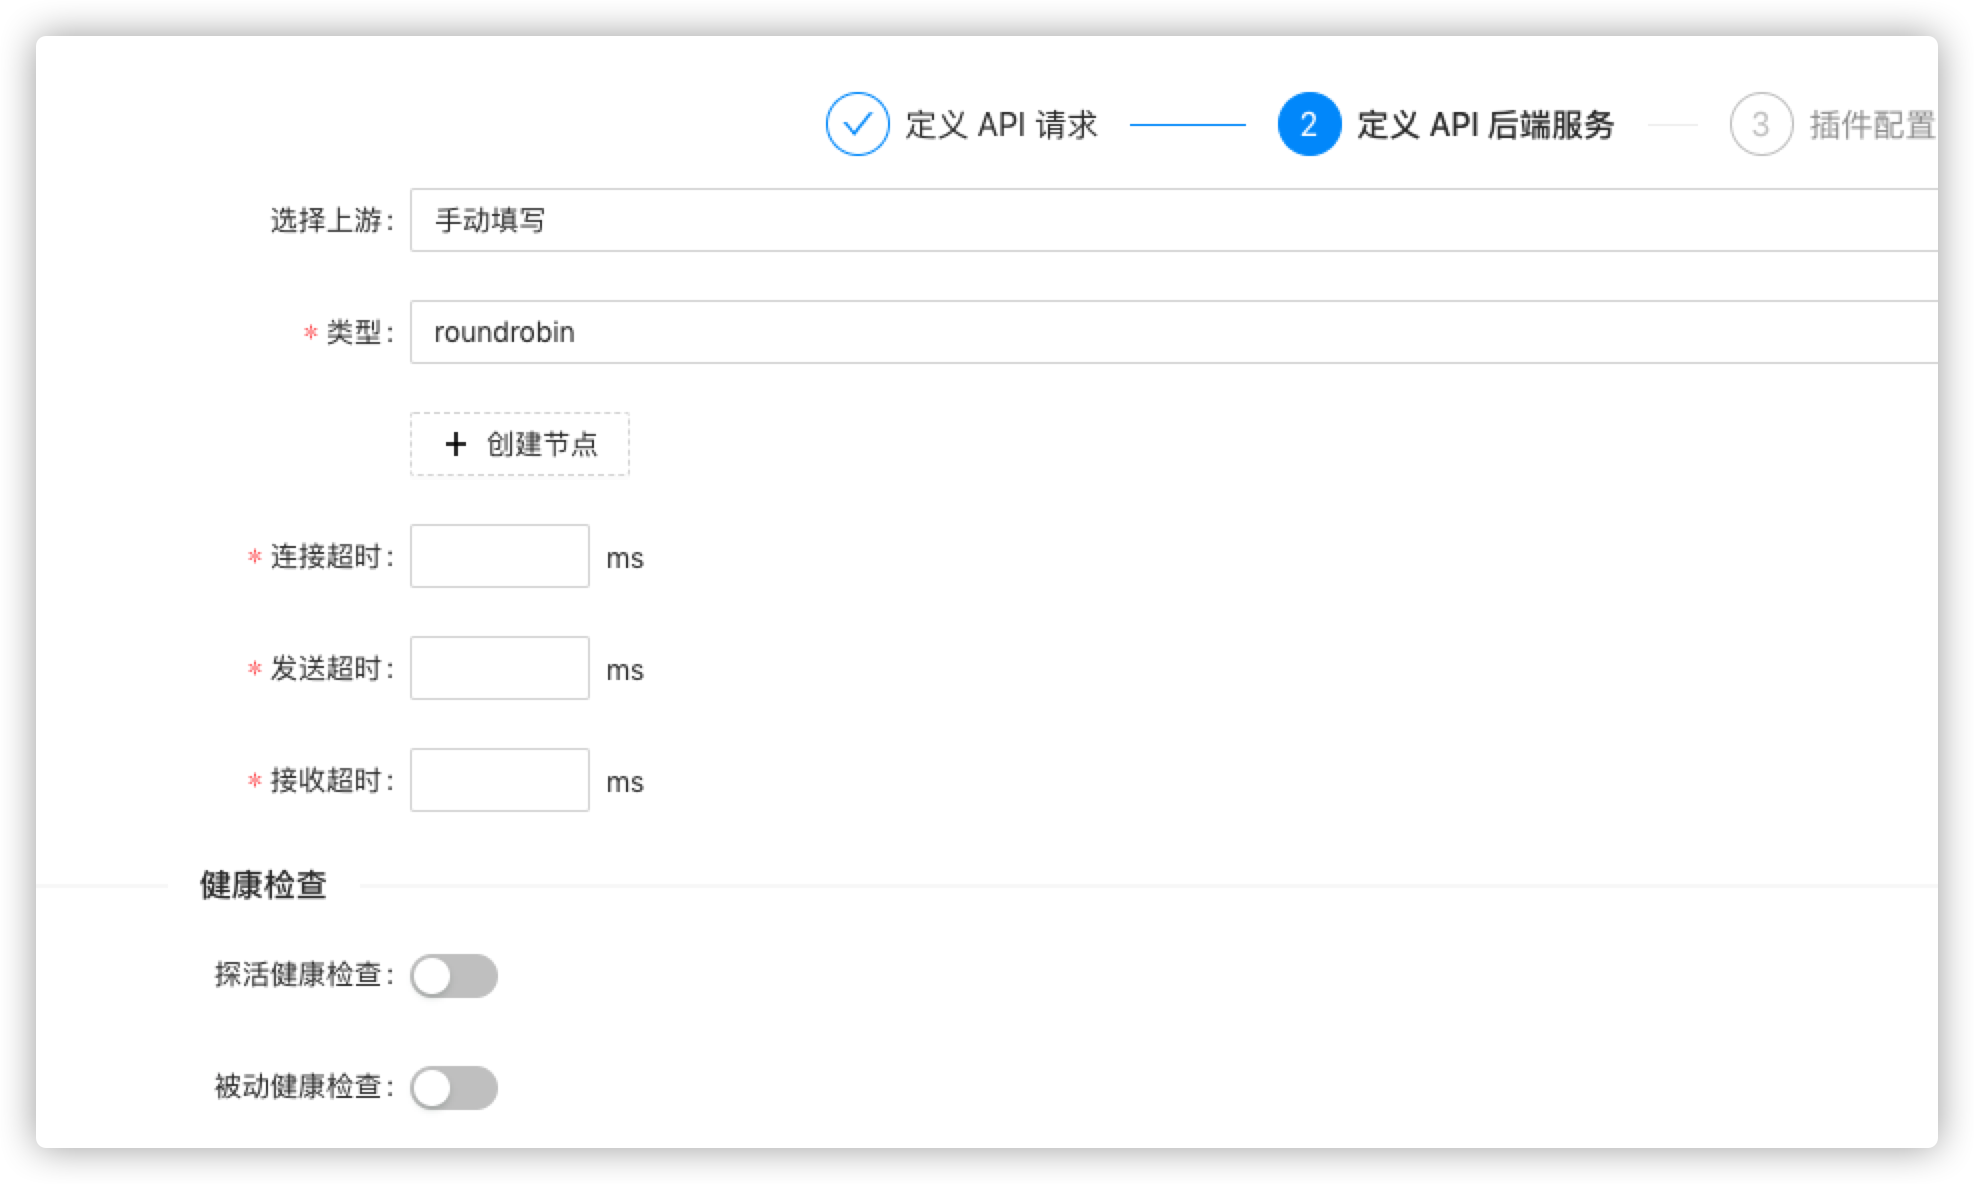The width and height of the screenshot is (1974, 1184).
Task: Open the 选择上游 dropdown showing 手动填写
Action: pos(1170,220)
